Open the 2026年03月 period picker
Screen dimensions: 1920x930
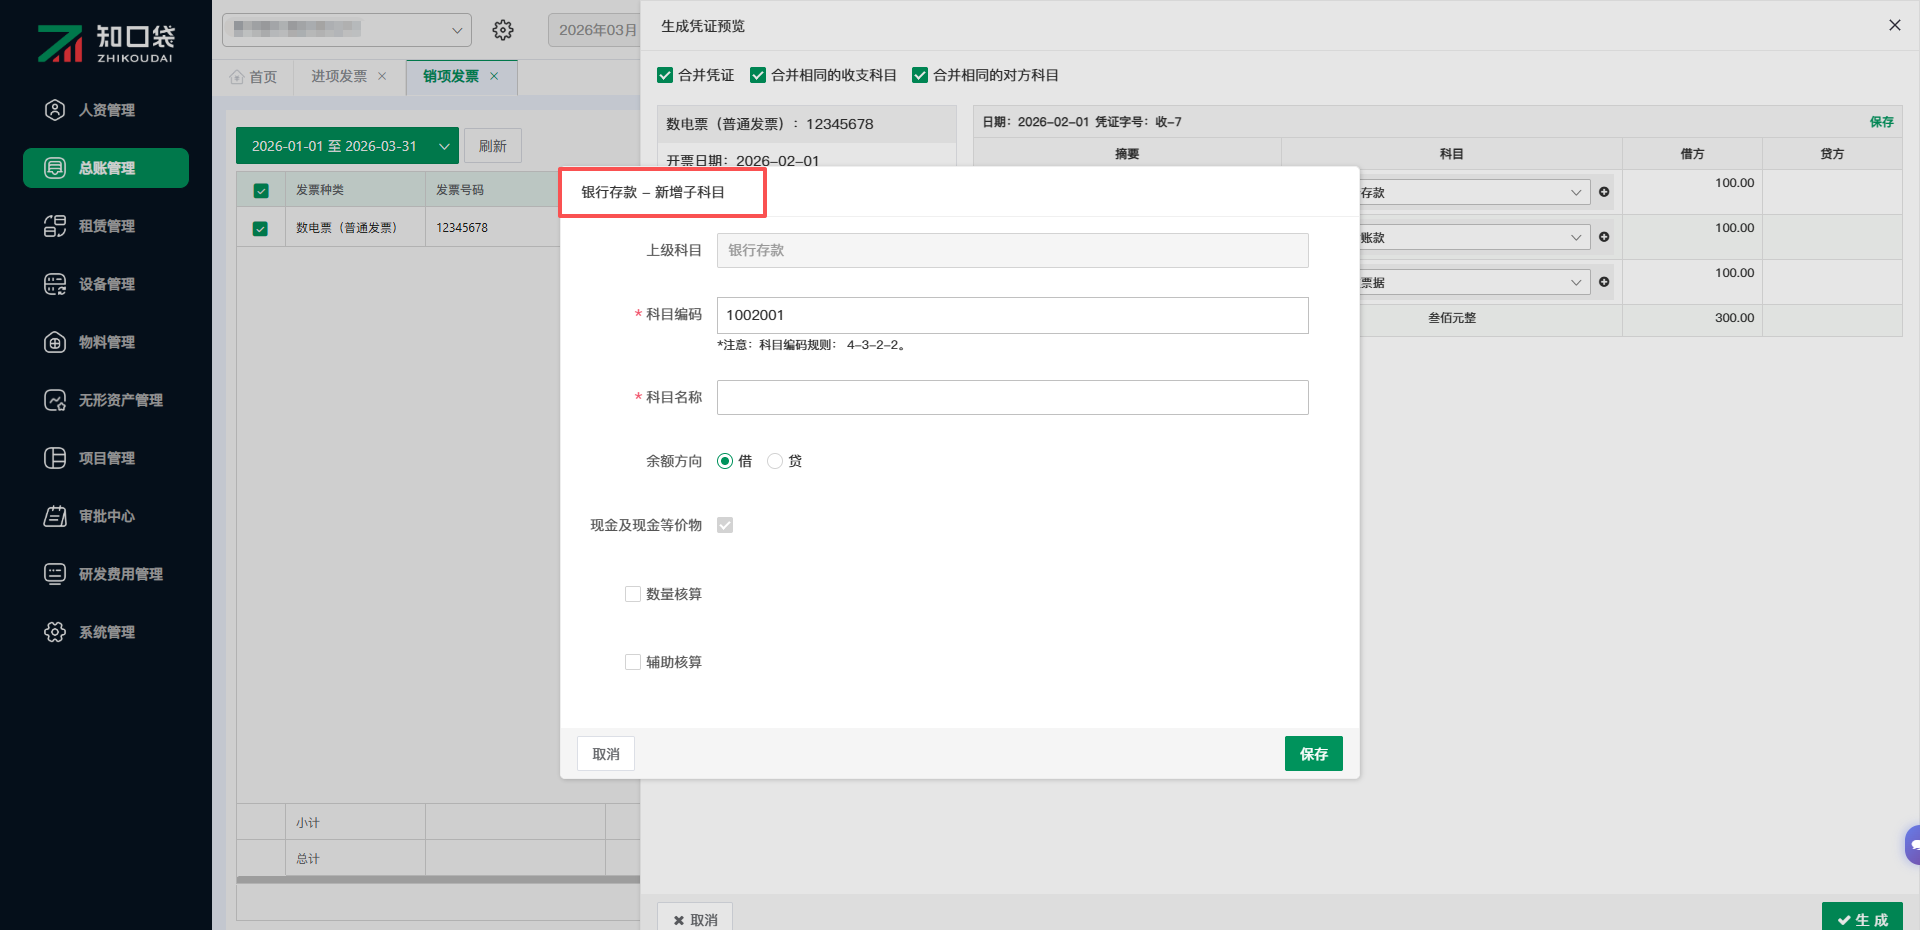click(x=595, y=30)
